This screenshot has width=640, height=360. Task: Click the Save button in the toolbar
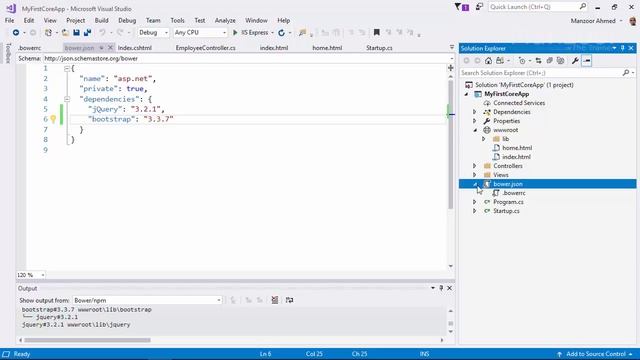pos(76,33)
